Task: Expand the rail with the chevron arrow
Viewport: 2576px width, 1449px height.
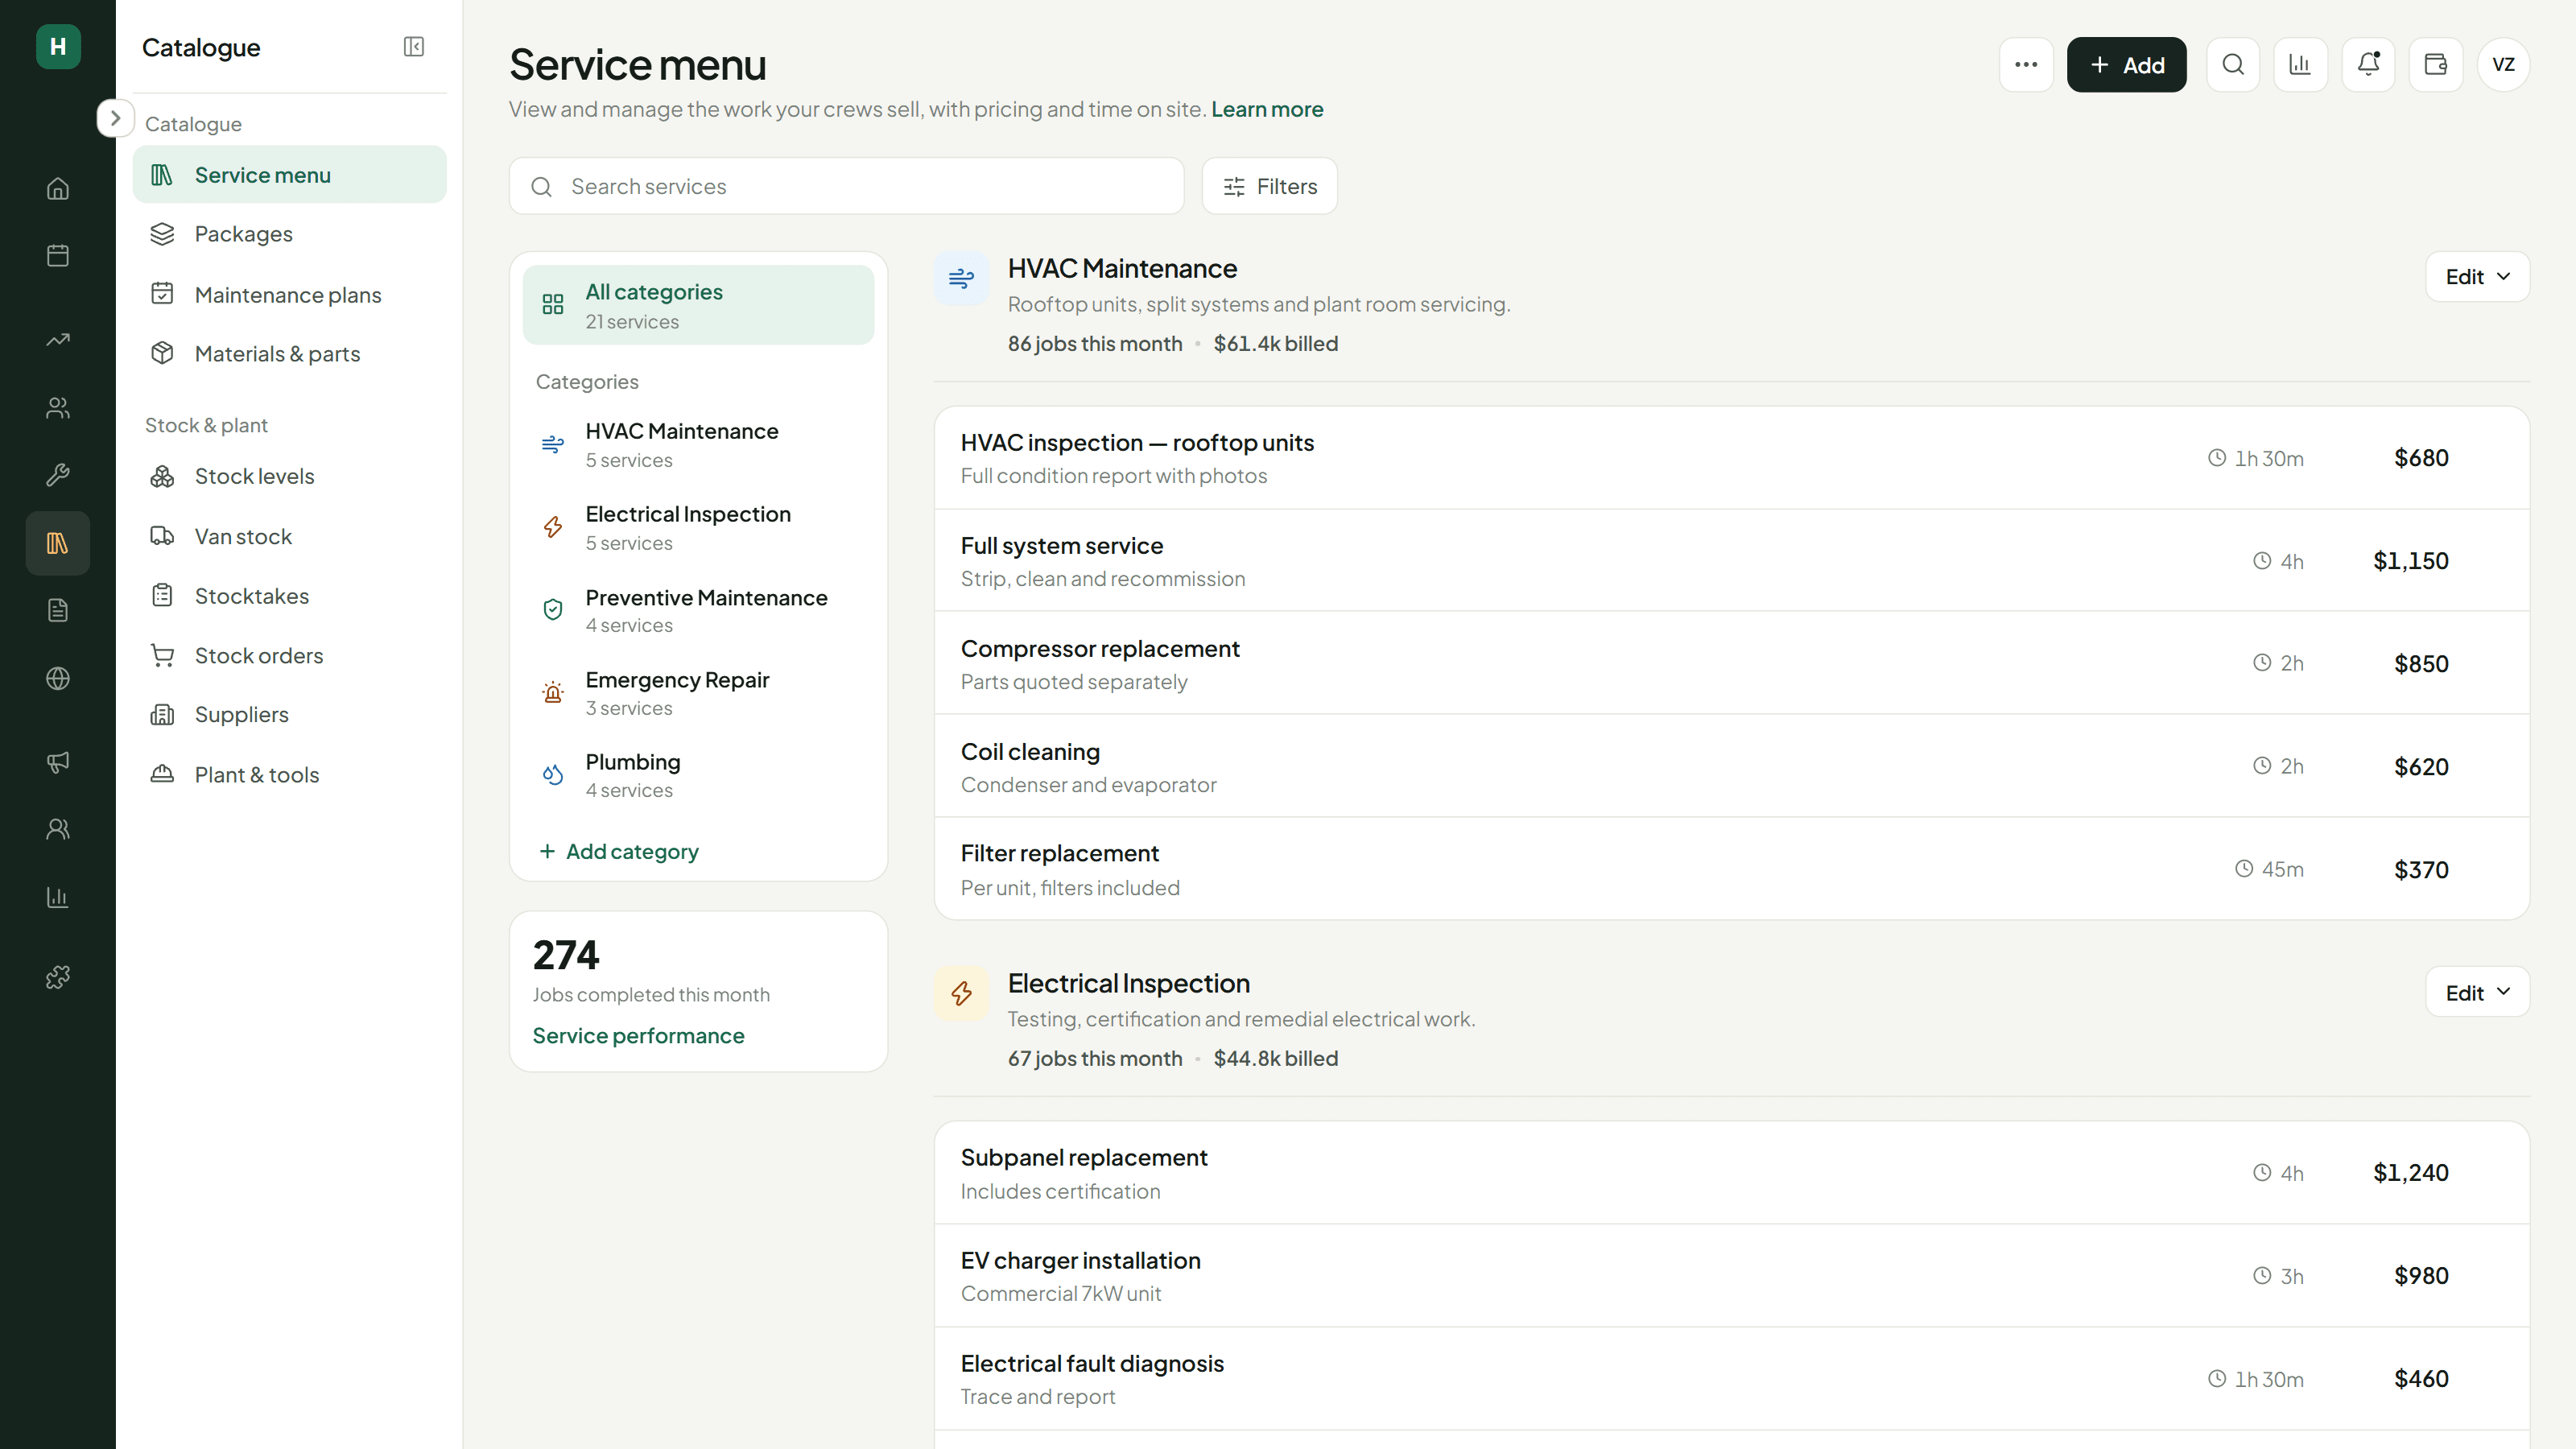Action: coord(115,118)
